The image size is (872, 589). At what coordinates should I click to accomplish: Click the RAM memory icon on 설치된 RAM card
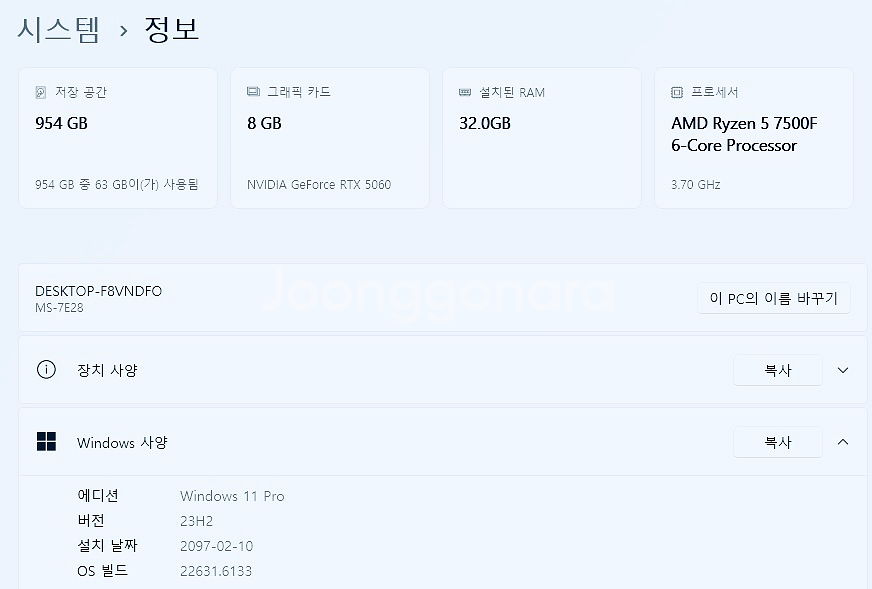coord(464,91)
